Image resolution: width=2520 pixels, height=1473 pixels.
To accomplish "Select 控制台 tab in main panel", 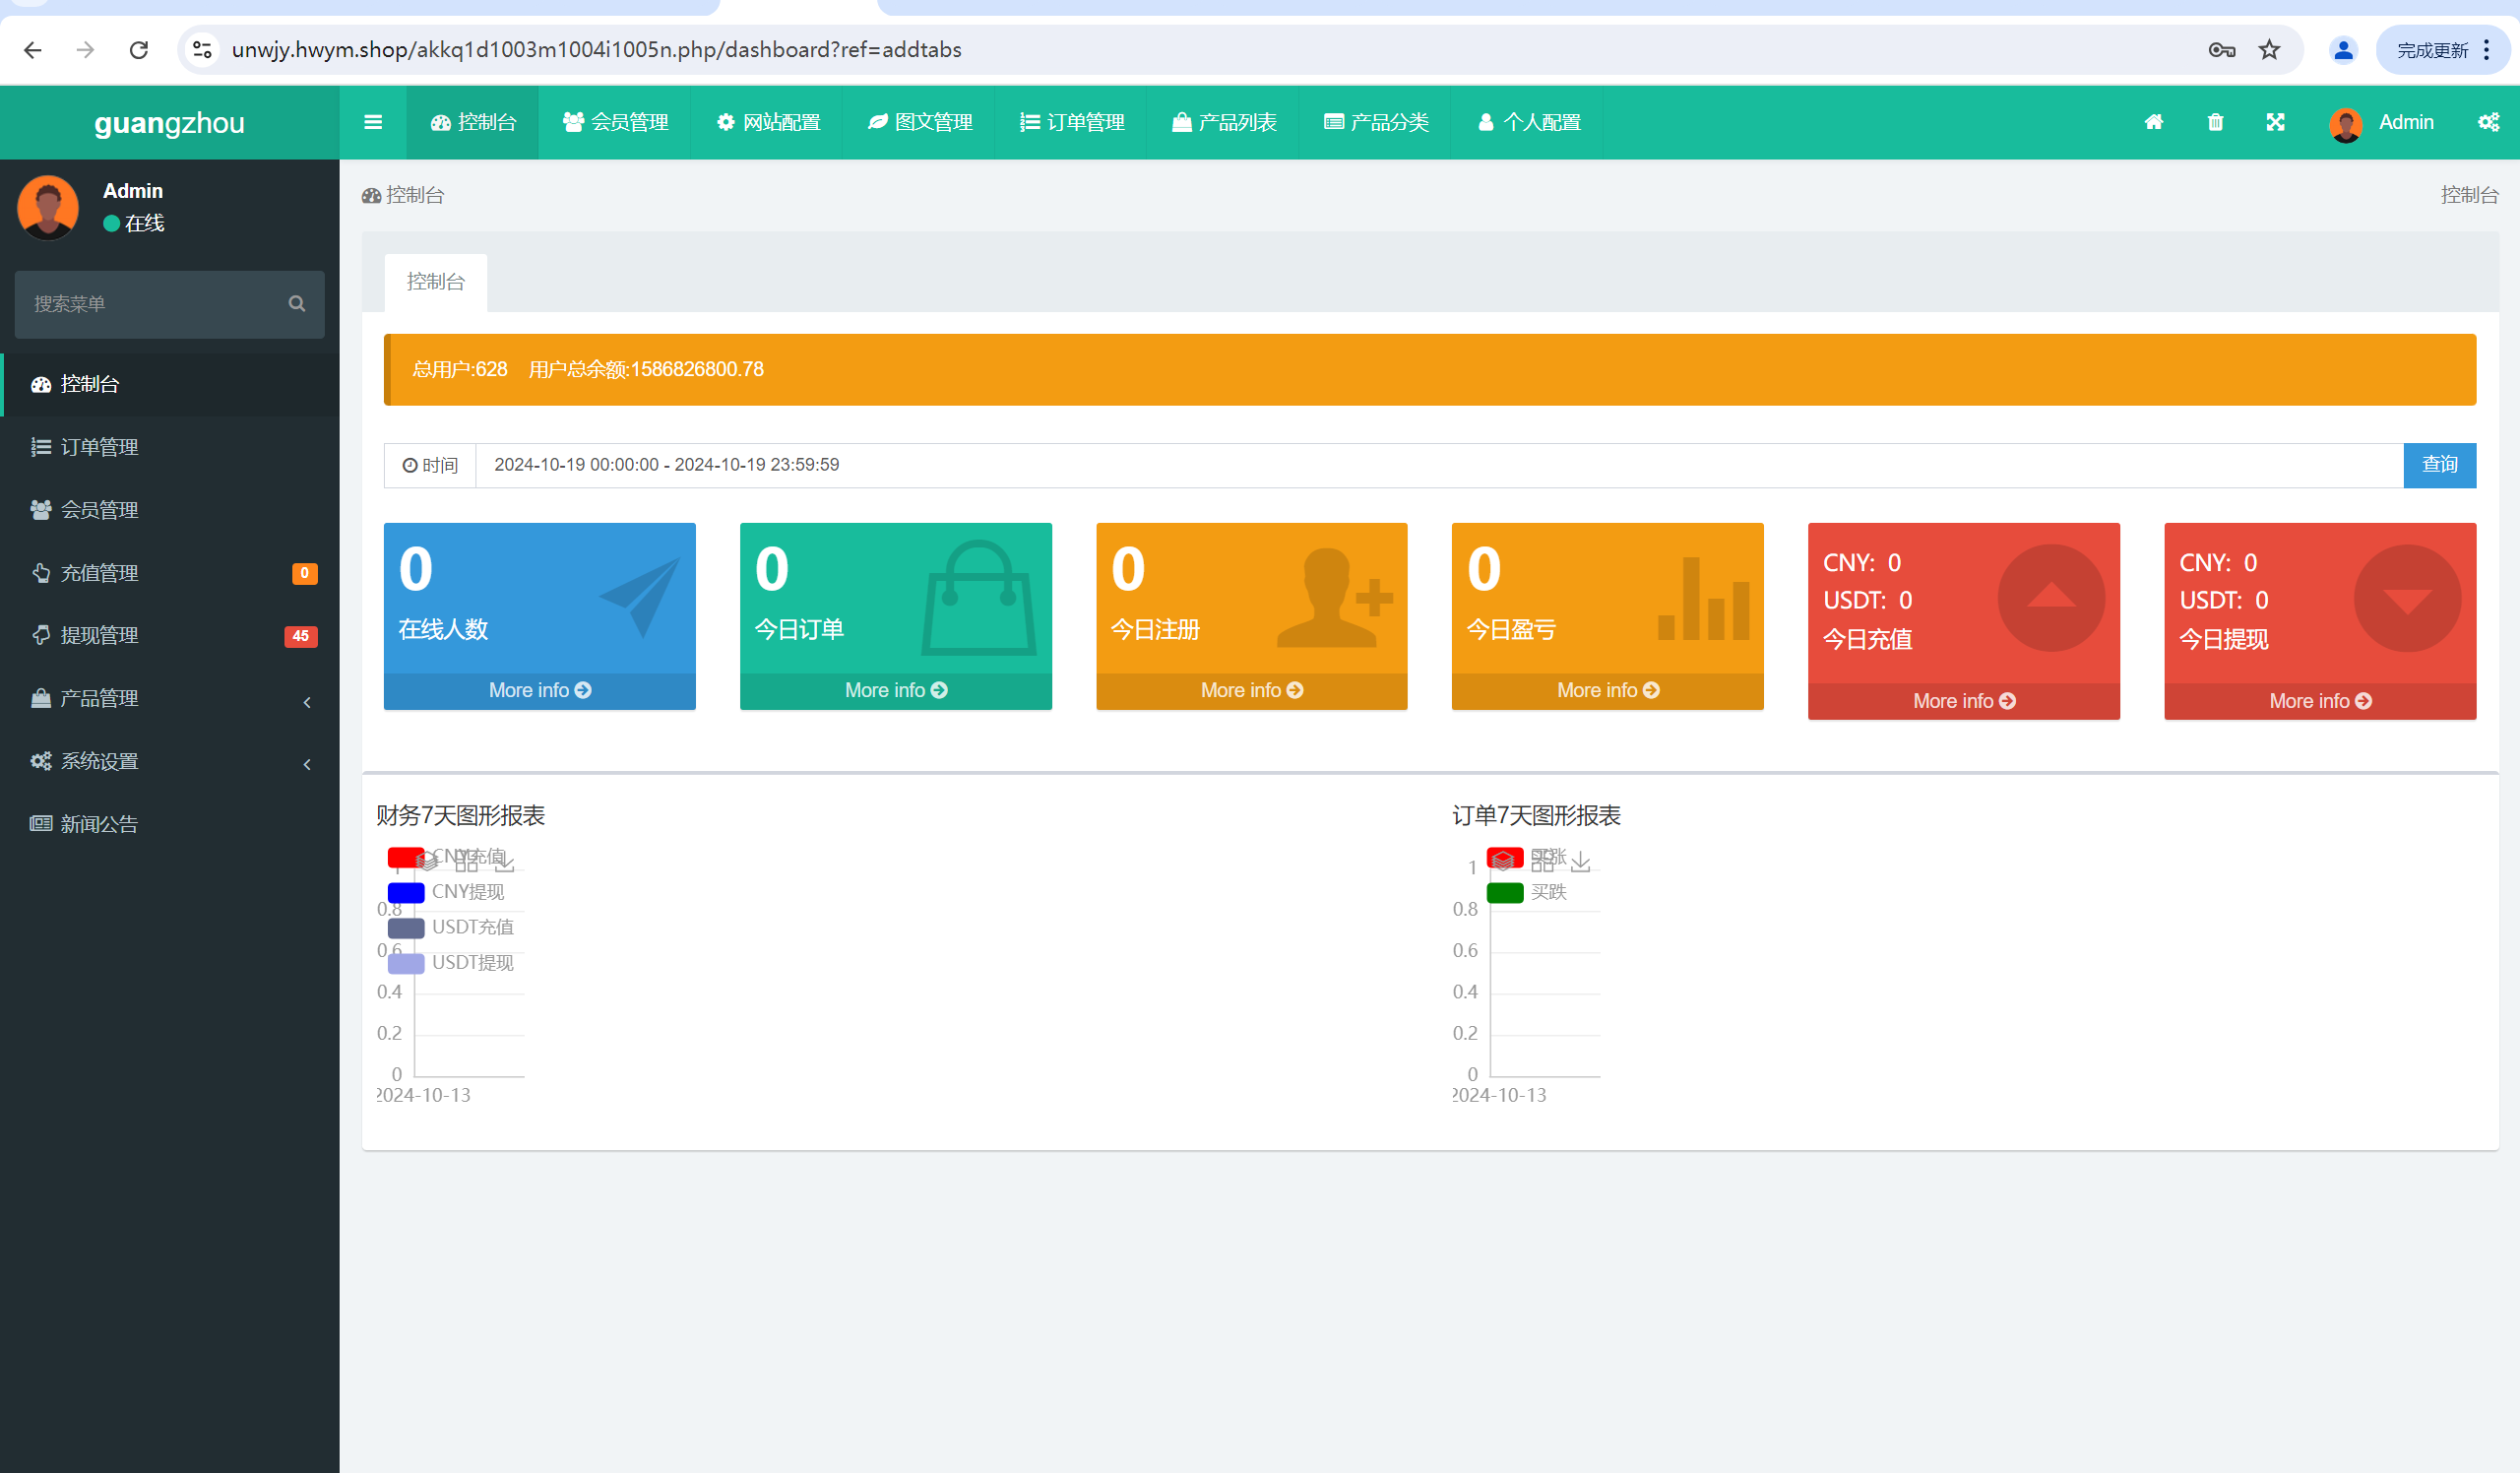I will [x=435, y=281].
